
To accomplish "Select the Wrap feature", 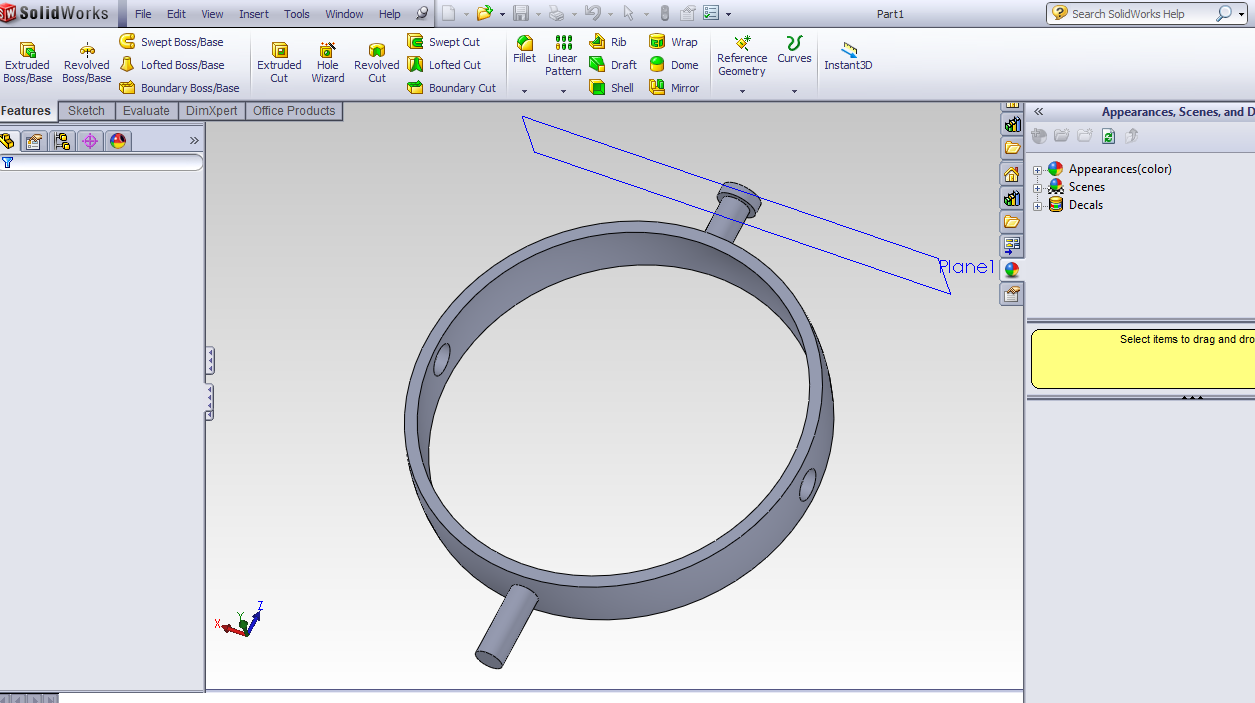I will 673,42.
